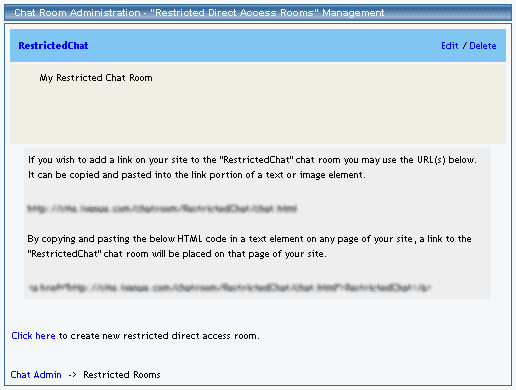Click the 'By copying and pasting' instruction sentence

(249, 239)
